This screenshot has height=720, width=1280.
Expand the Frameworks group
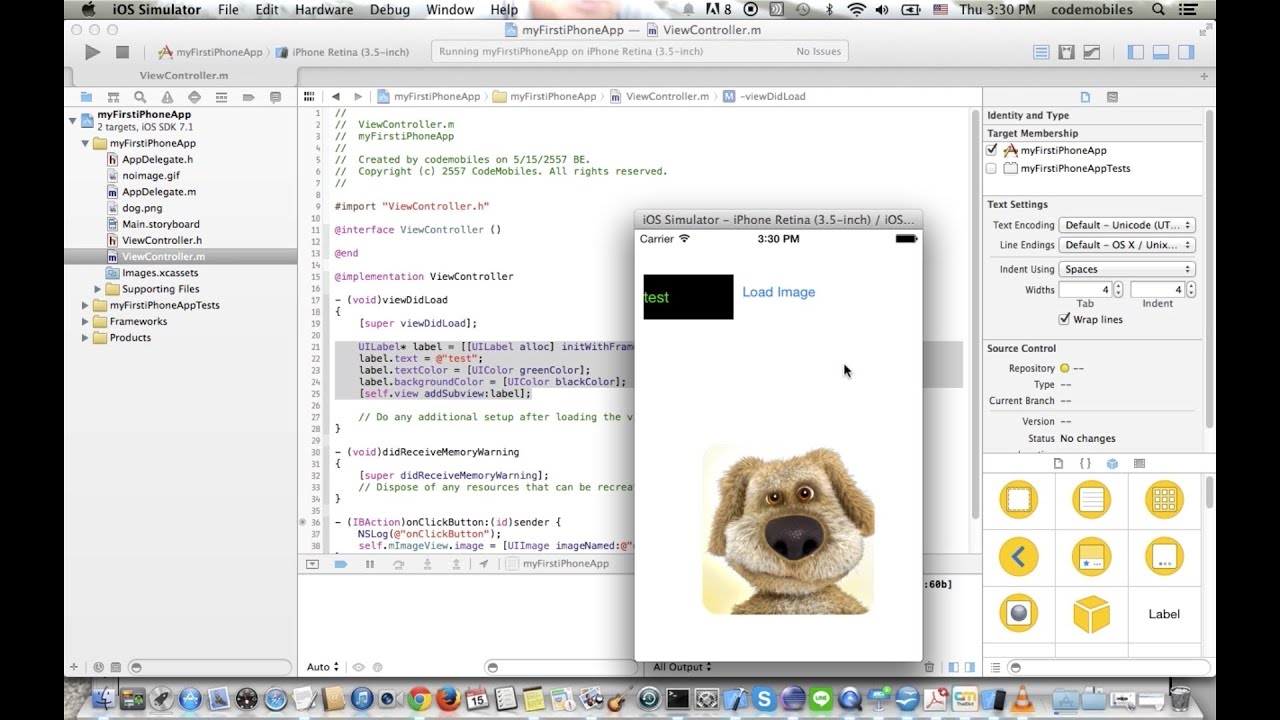[x=85, y=321]
